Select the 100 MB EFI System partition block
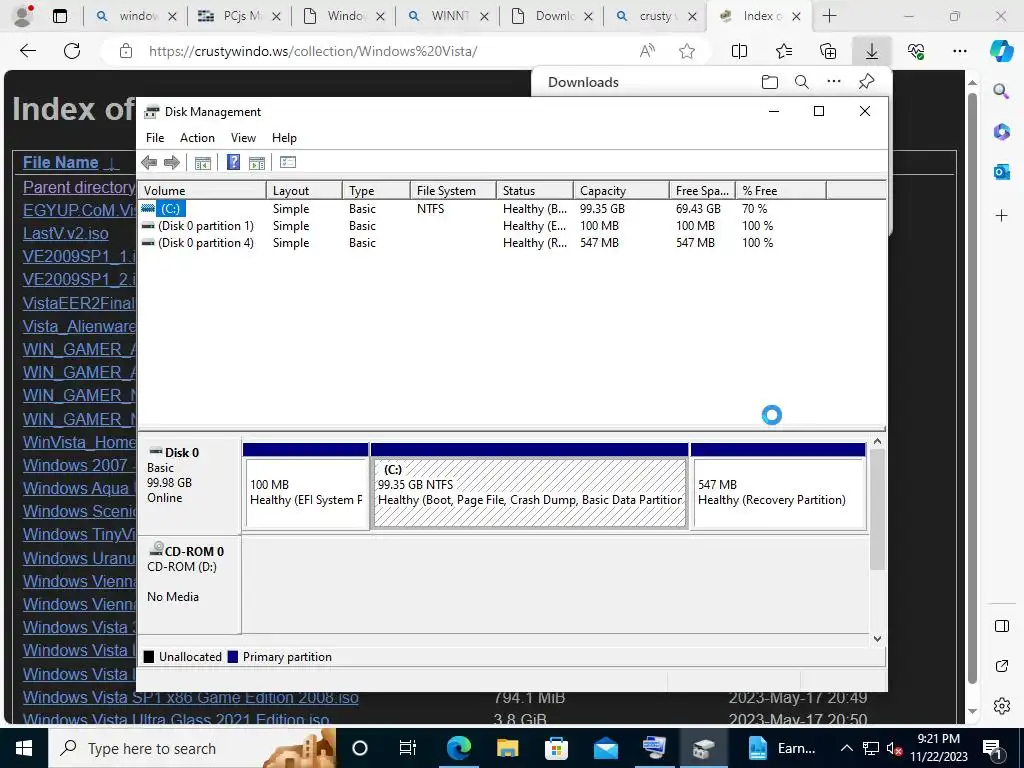This screenshot has height=768, width=1024. pyautogui.click(x=306, y=487)
